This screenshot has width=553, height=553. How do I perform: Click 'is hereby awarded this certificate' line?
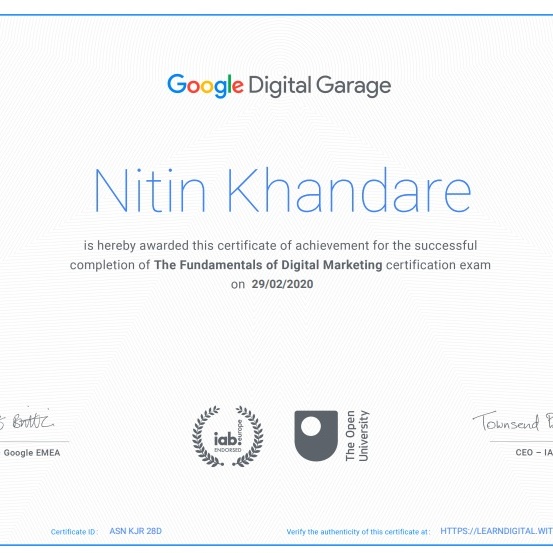click(x=280, y=245)
